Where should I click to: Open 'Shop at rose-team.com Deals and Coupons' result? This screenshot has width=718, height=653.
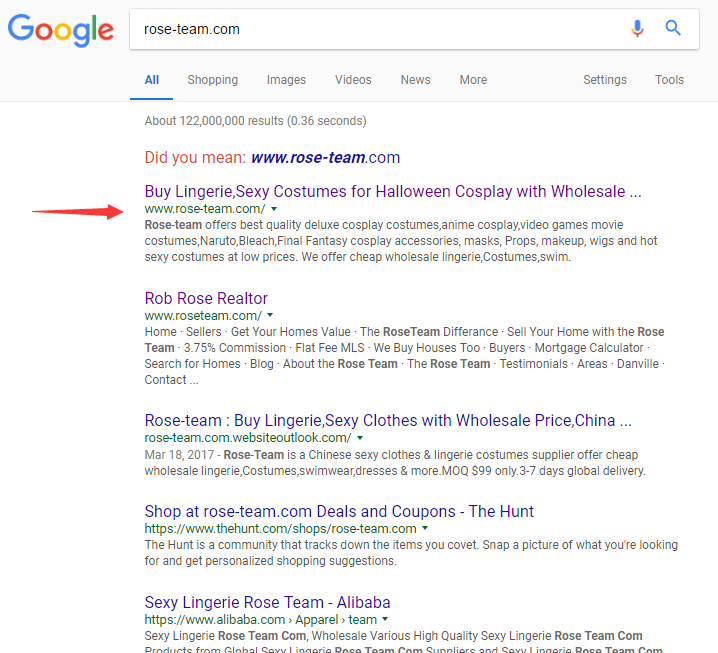pos(339,512)
